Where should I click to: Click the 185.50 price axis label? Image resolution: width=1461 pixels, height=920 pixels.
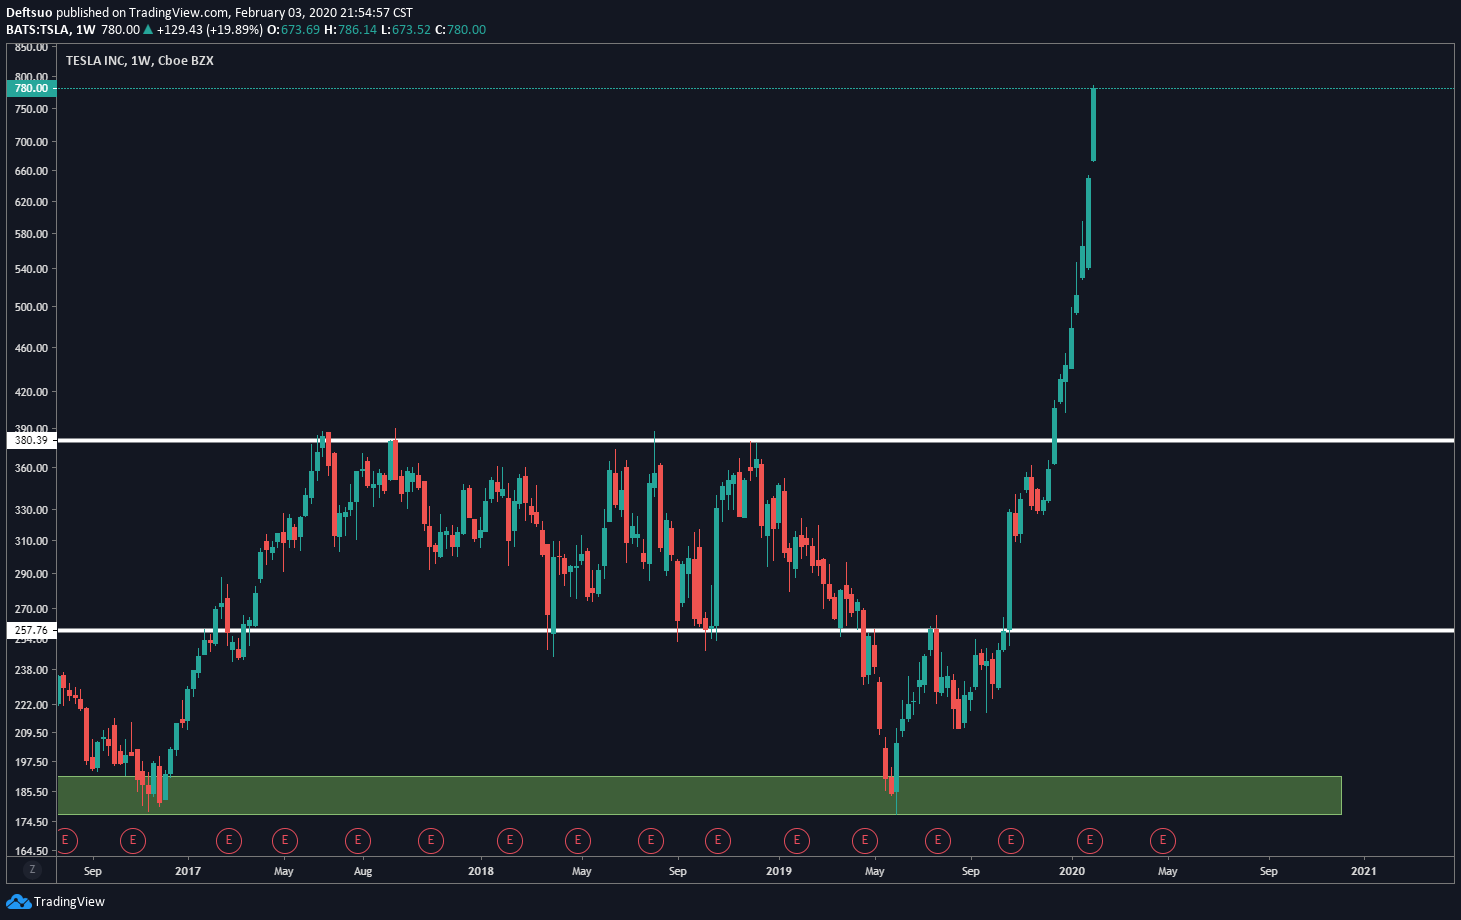pos(31,792)
